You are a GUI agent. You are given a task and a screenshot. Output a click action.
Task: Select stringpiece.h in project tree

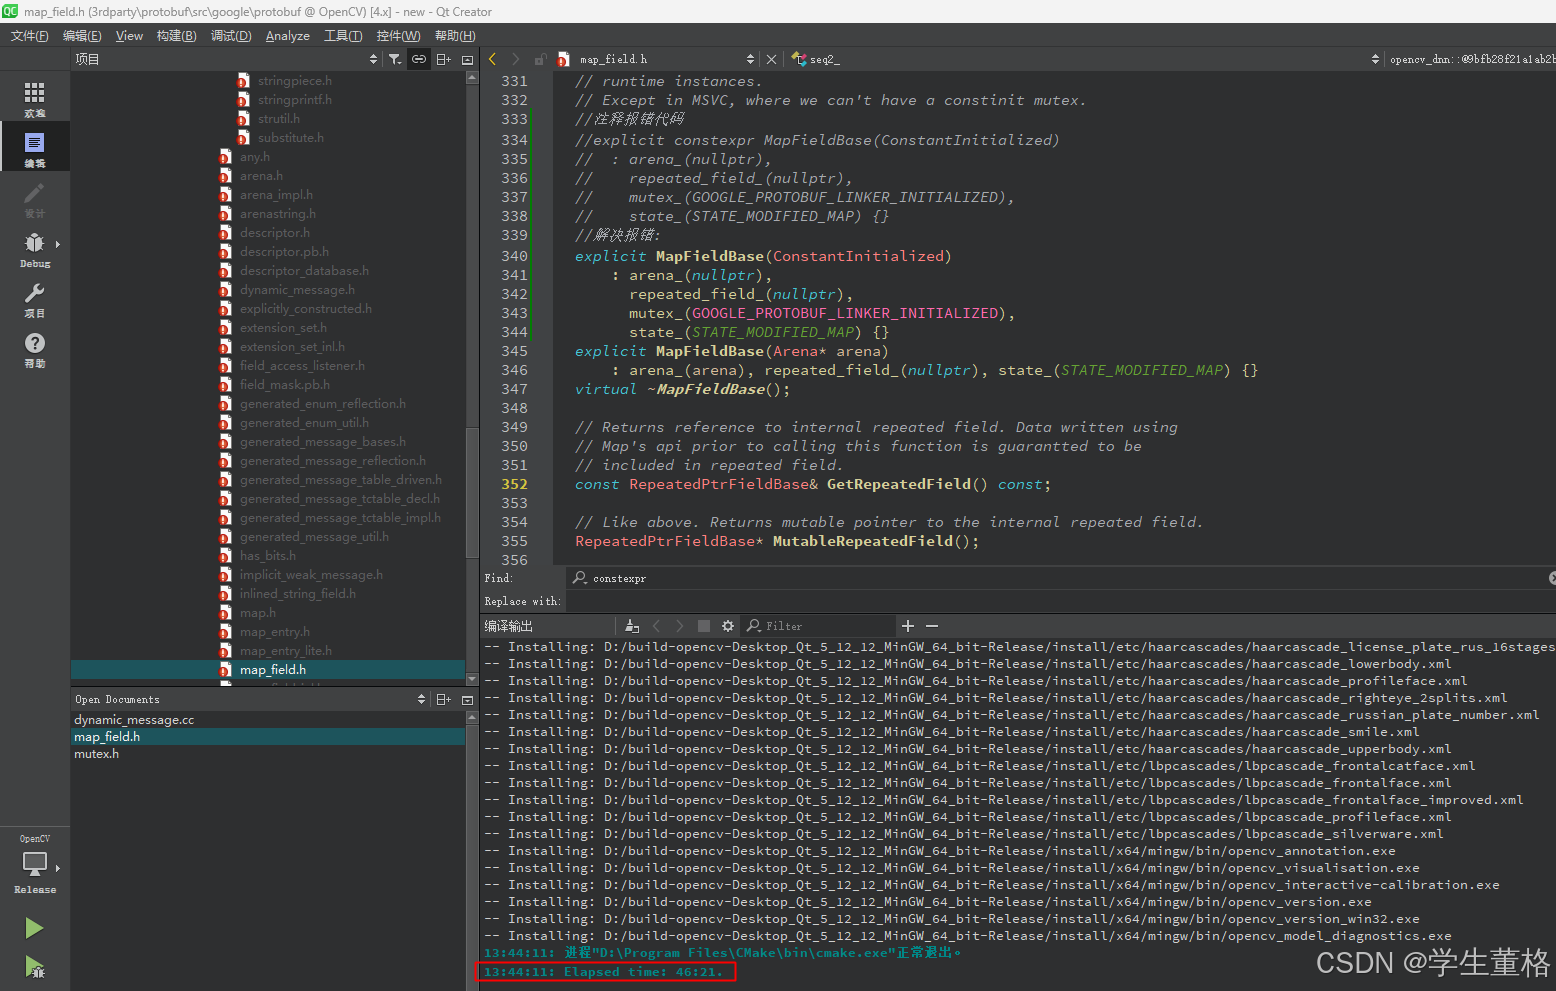[x=295, y=81]
